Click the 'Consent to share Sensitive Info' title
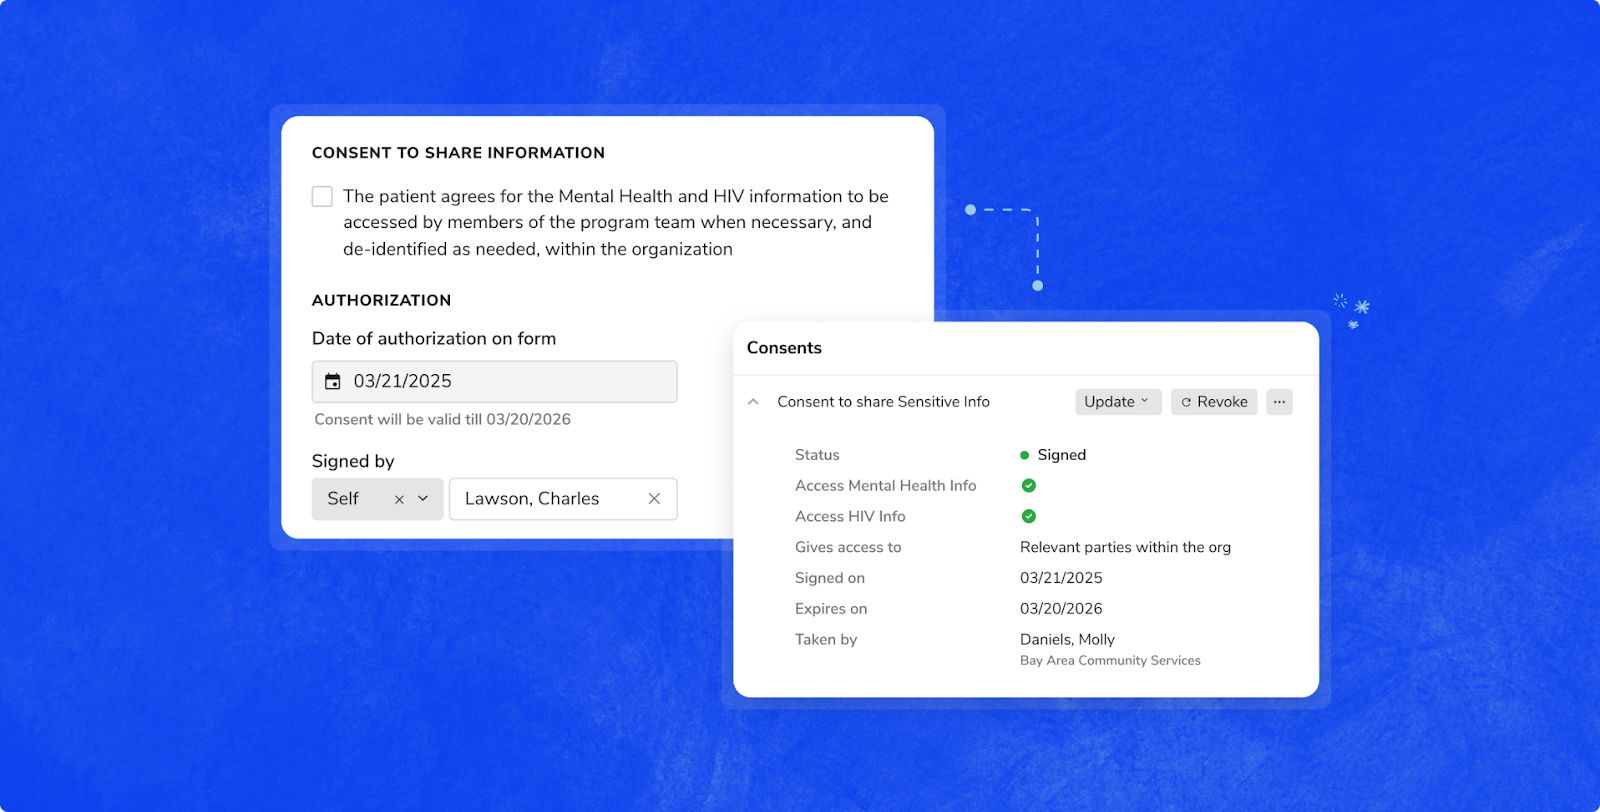 click(883, 402)
